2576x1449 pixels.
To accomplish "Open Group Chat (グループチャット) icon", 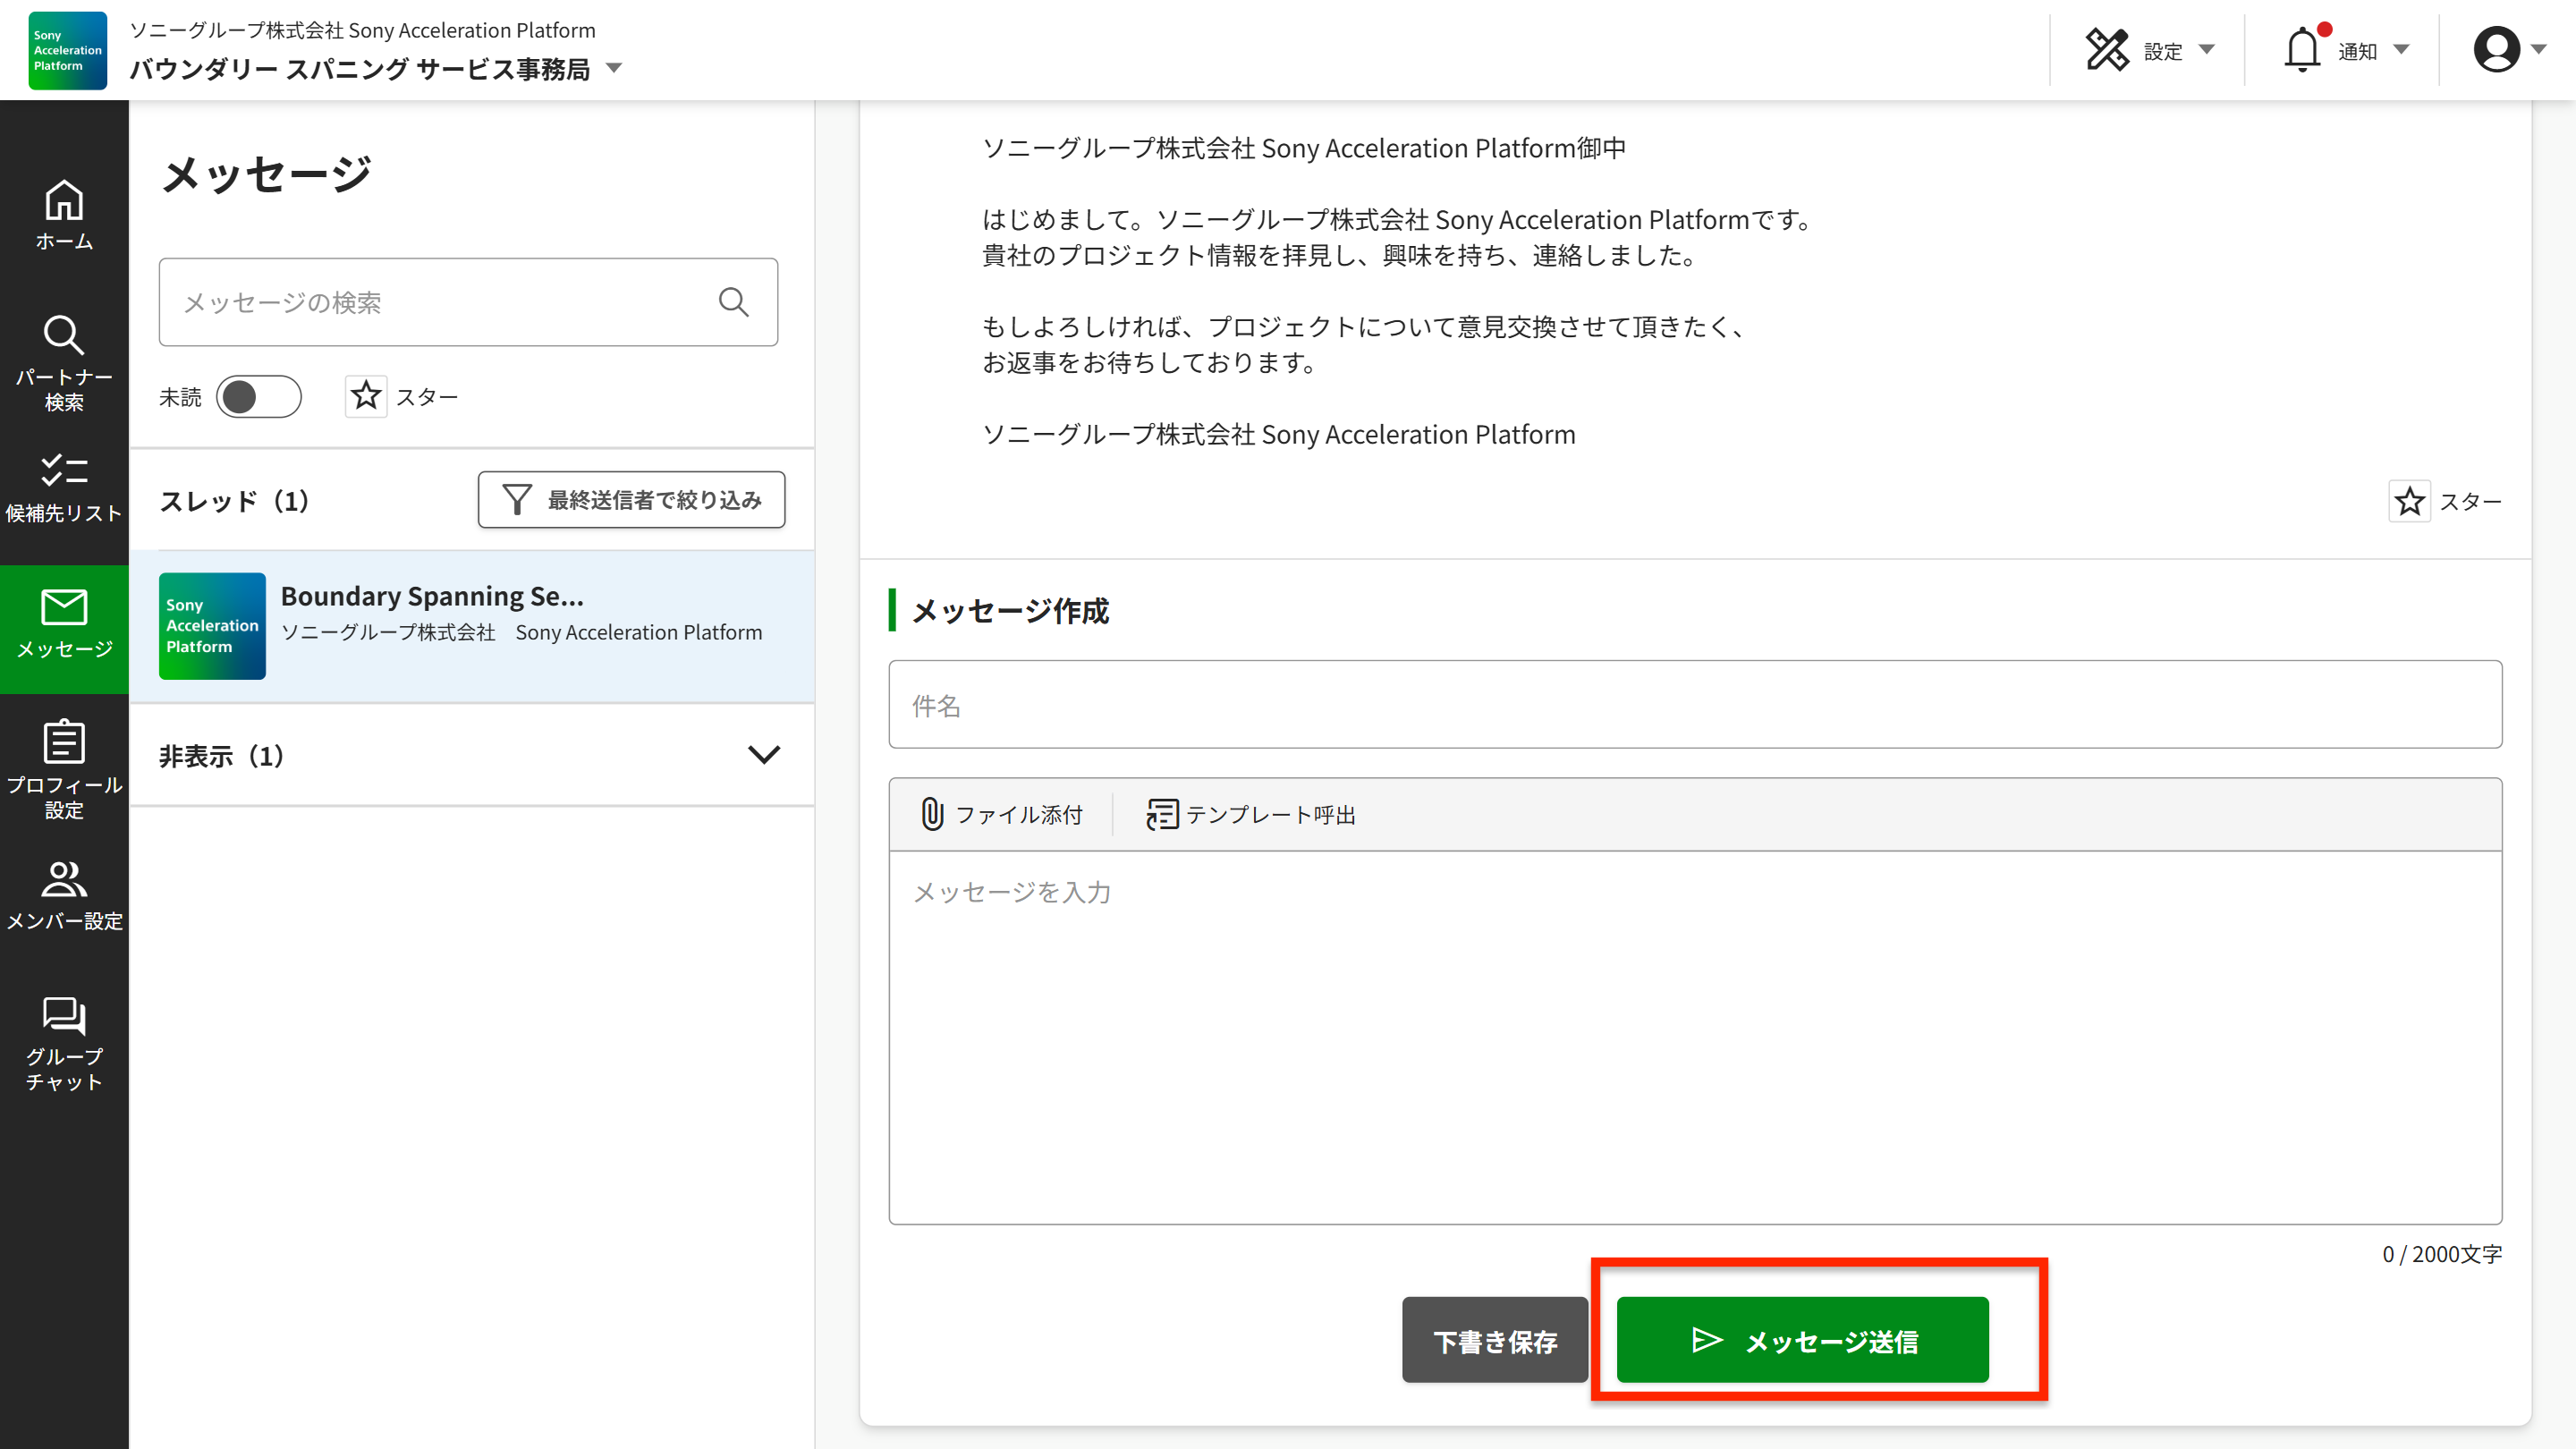I will (x=64, y=1042).
